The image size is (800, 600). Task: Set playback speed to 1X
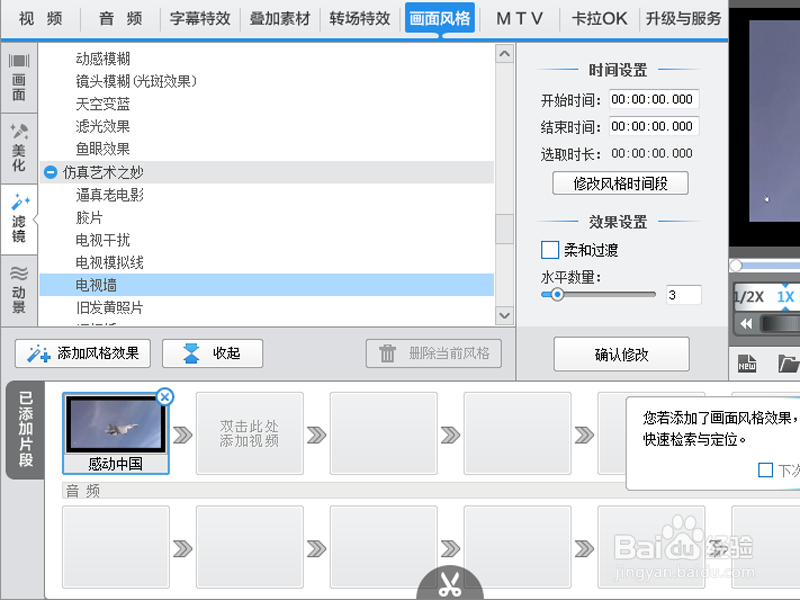click(x=786, y=297)
